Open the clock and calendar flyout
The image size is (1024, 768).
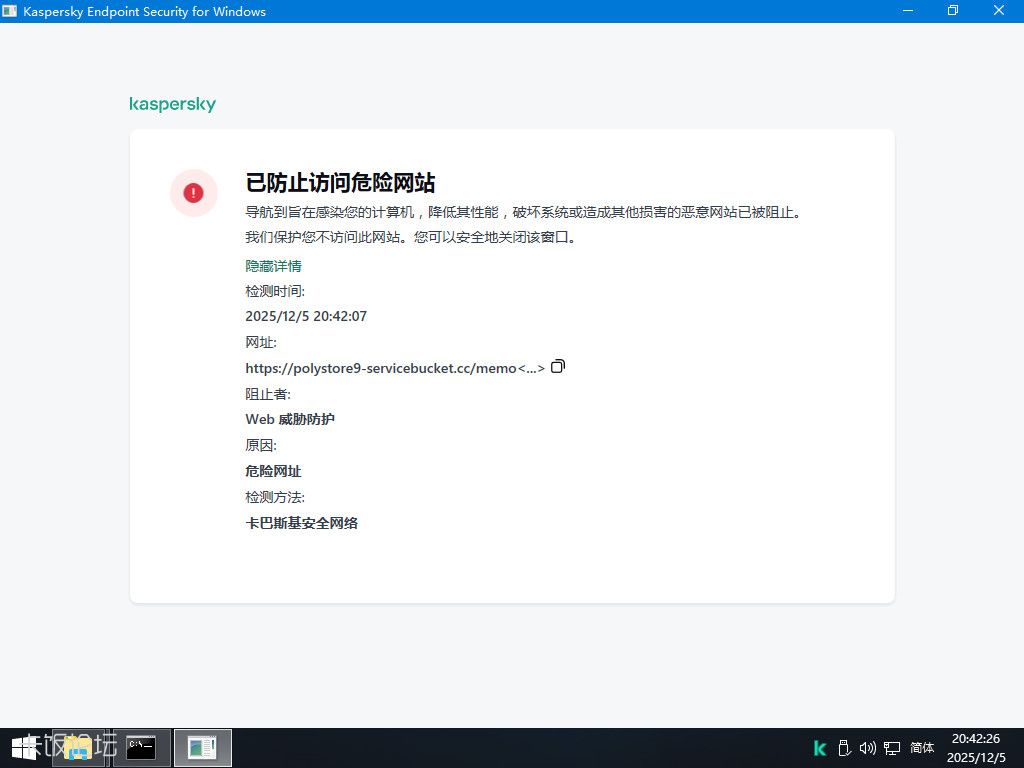pos(976,748)
